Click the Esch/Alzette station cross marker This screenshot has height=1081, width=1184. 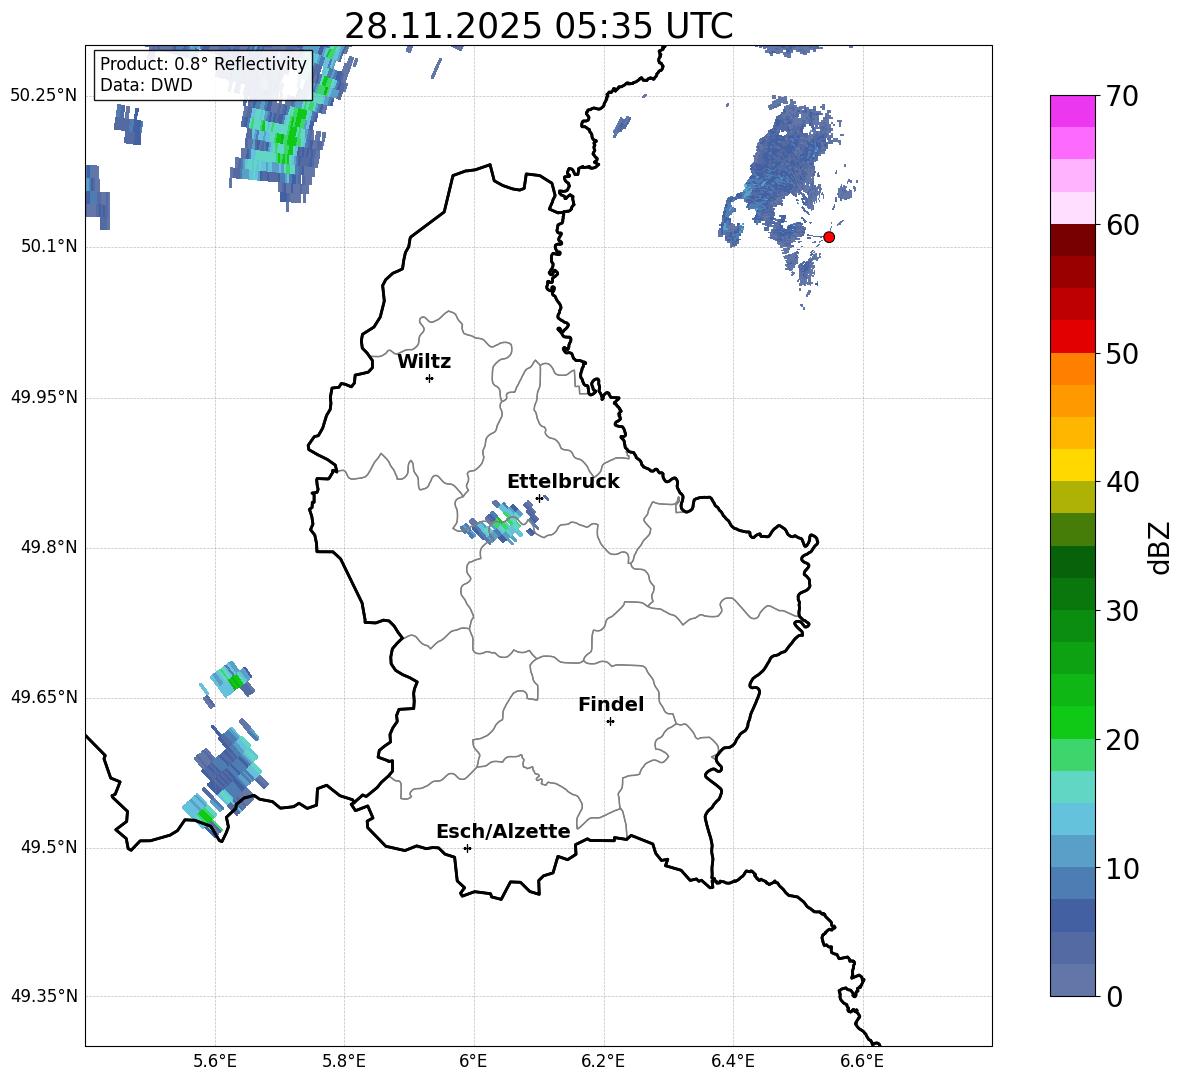[x=467, y=848]
